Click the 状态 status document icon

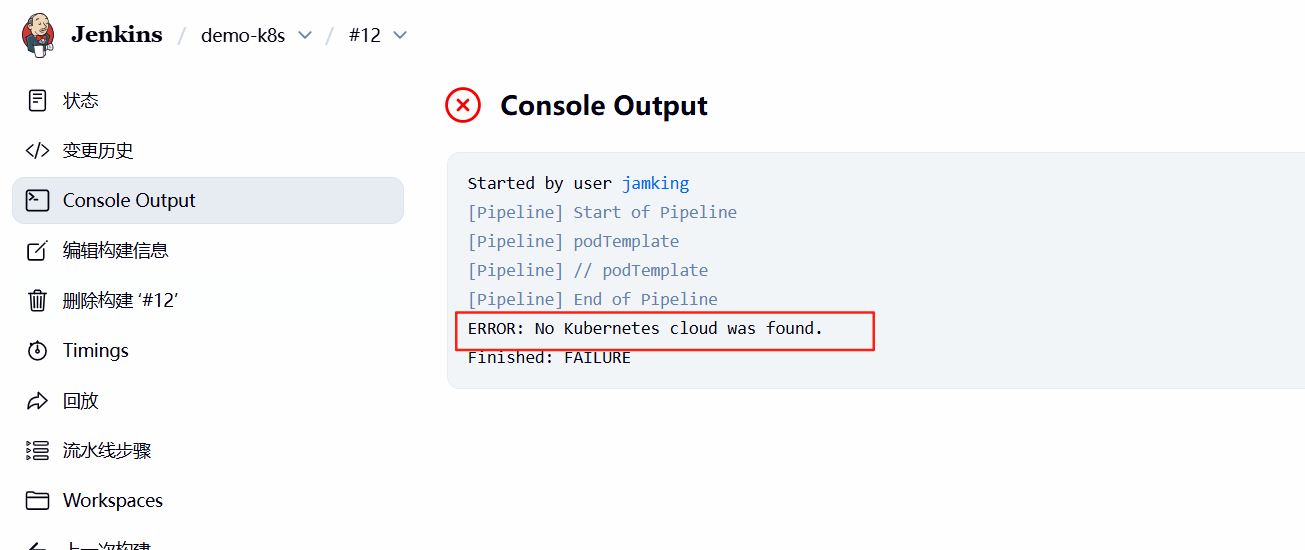(x=37, y=100)
